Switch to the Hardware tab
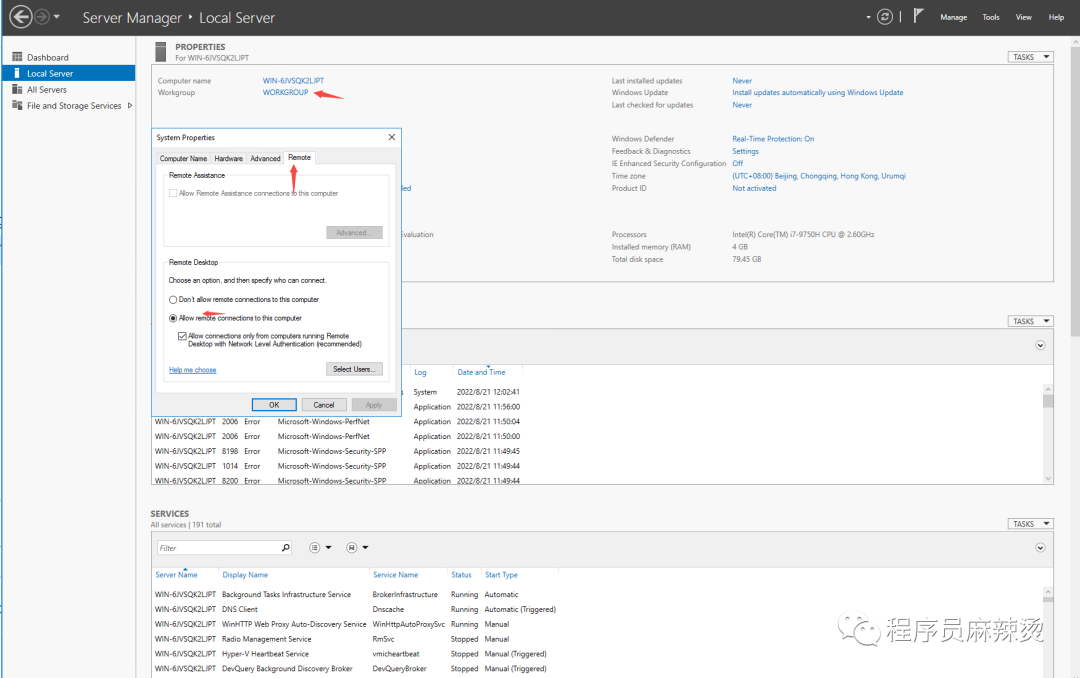The width and height of the screenshot is (1080, 678). click(229, 158)
